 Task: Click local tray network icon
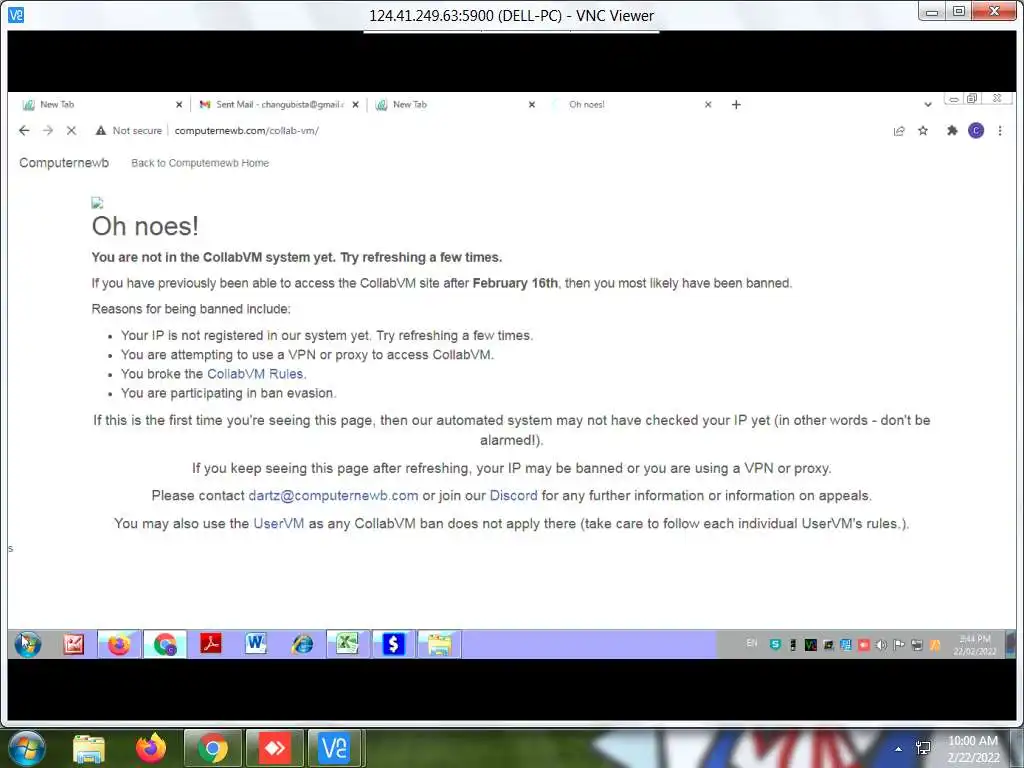(x=923, y=748)
